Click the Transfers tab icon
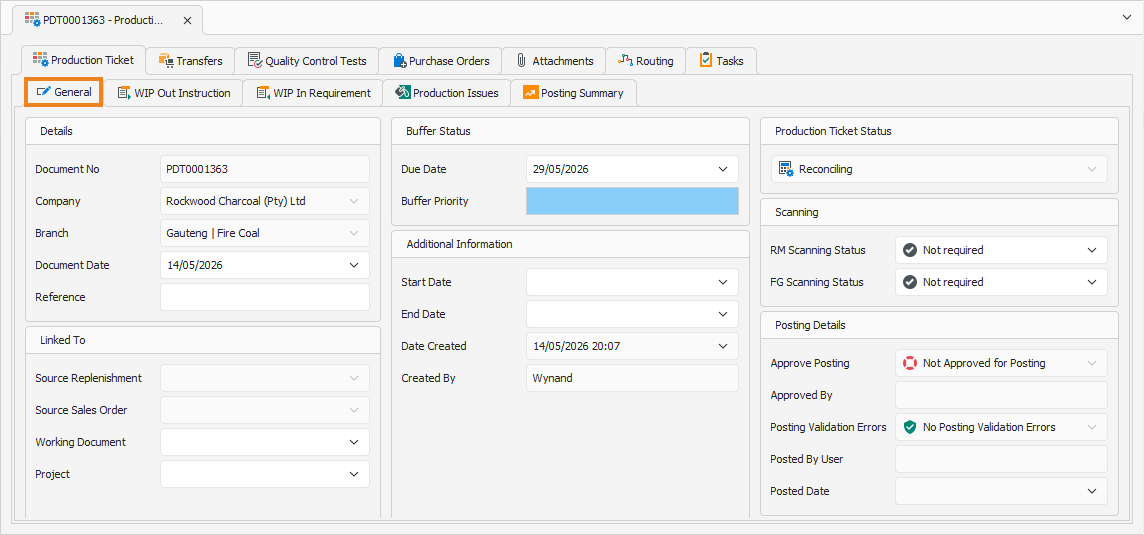 tap(165, 61)
